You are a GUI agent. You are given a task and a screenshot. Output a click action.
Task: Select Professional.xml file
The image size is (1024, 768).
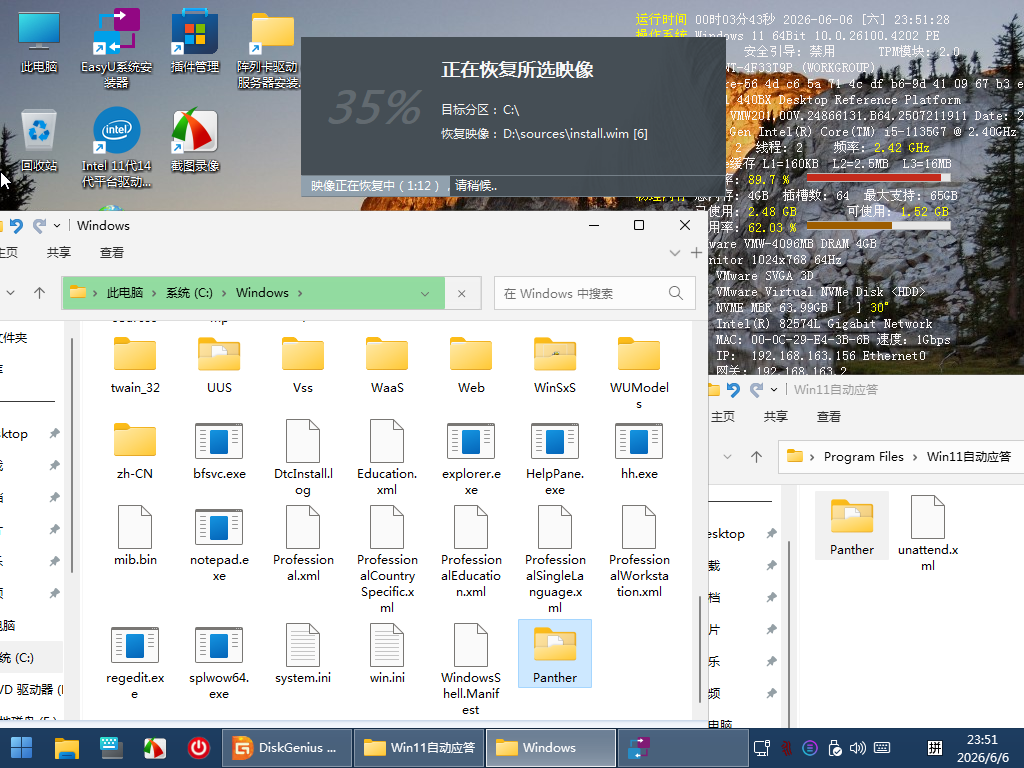[x=303, y=545]
